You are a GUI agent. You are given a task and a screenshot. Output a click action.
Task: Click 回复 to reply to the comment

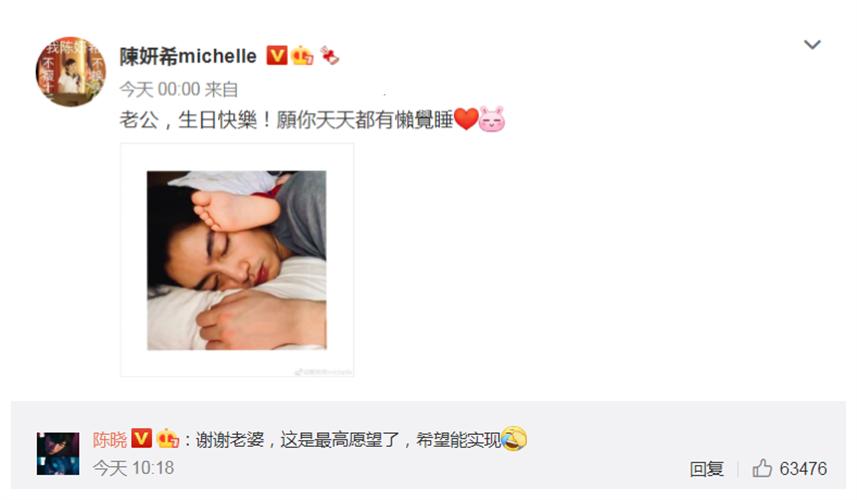706,468
